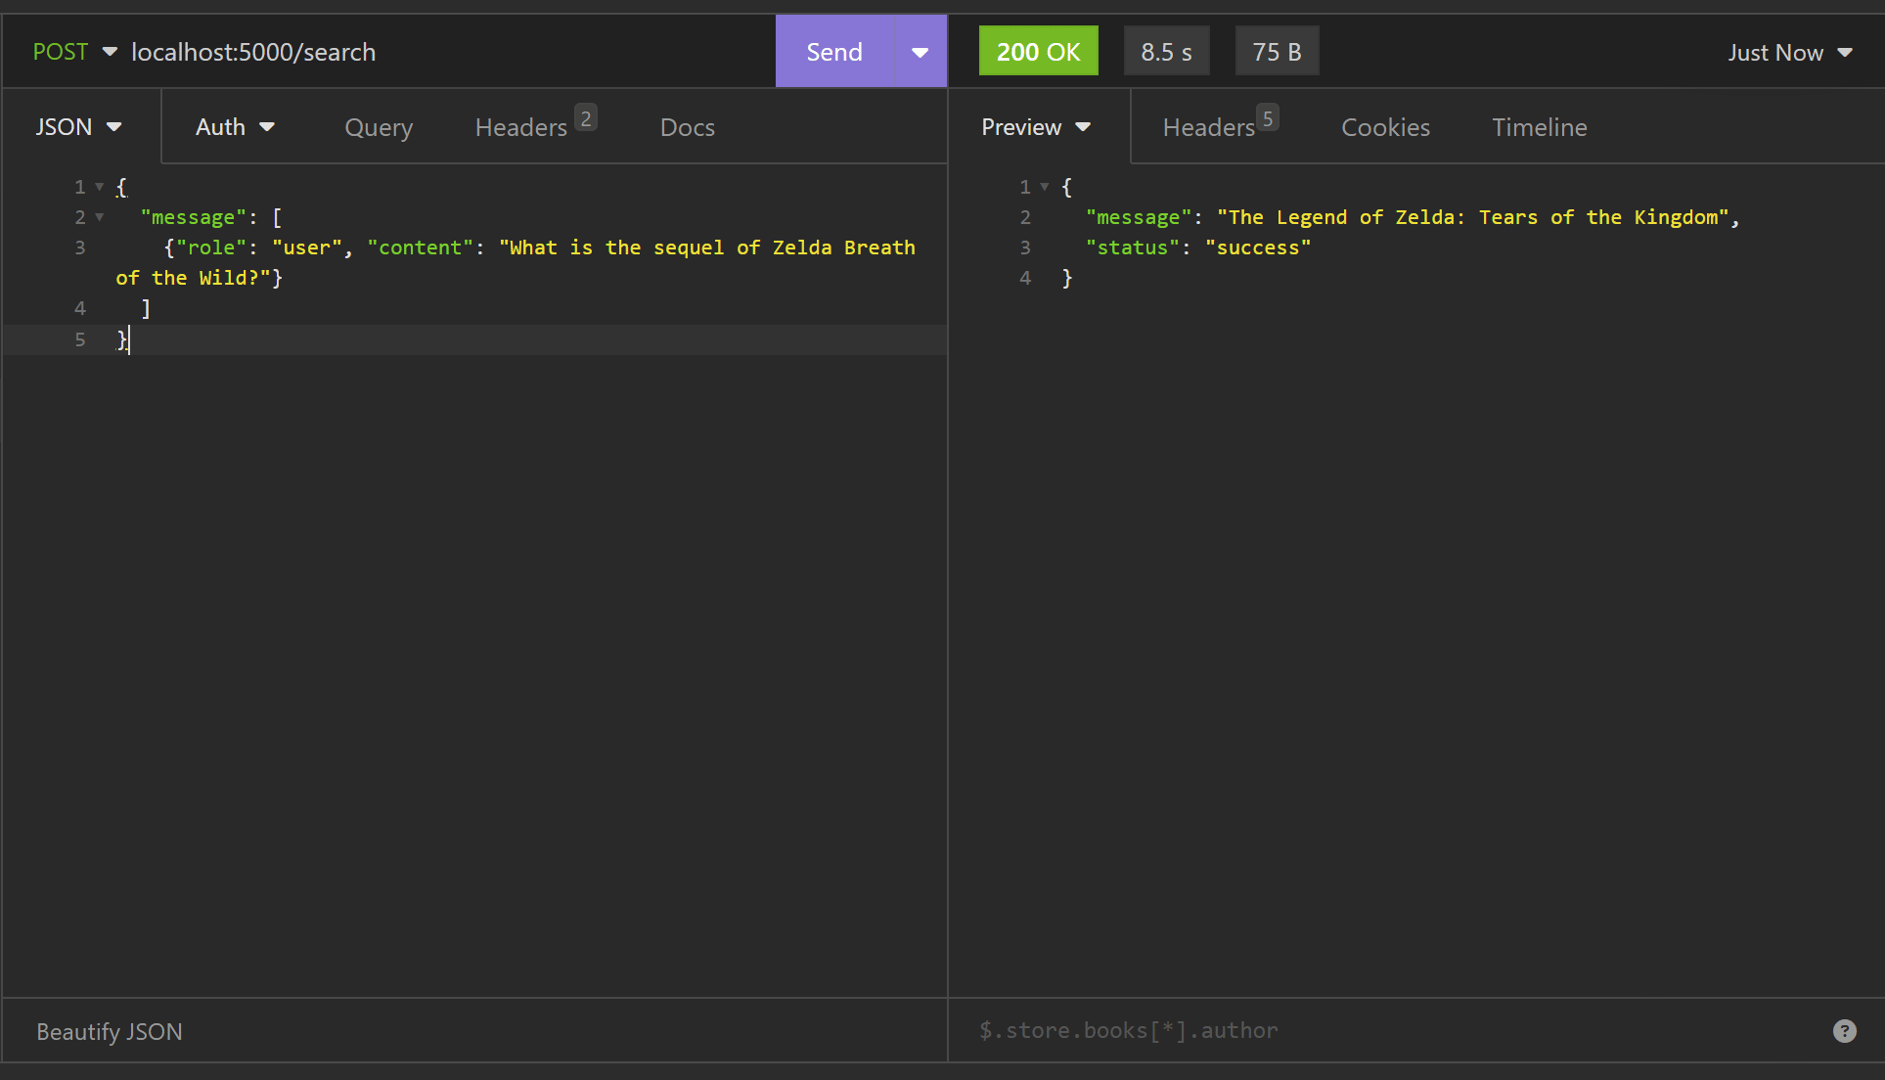The height and width of the screenshot is (1080, 1885).
Task: Open the response Headers tab
Action: 1209,127
